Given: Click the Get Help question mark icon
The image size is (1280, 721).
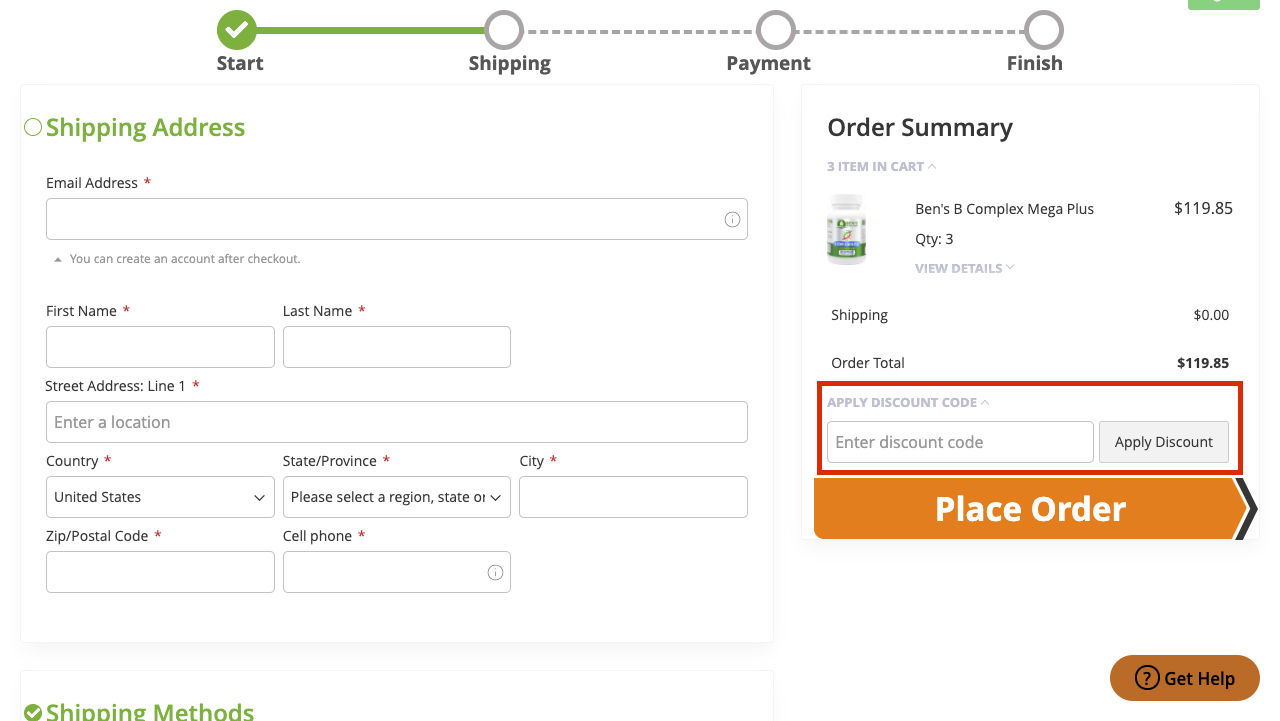Looking at the screenshot, I should click(1147, 678).
